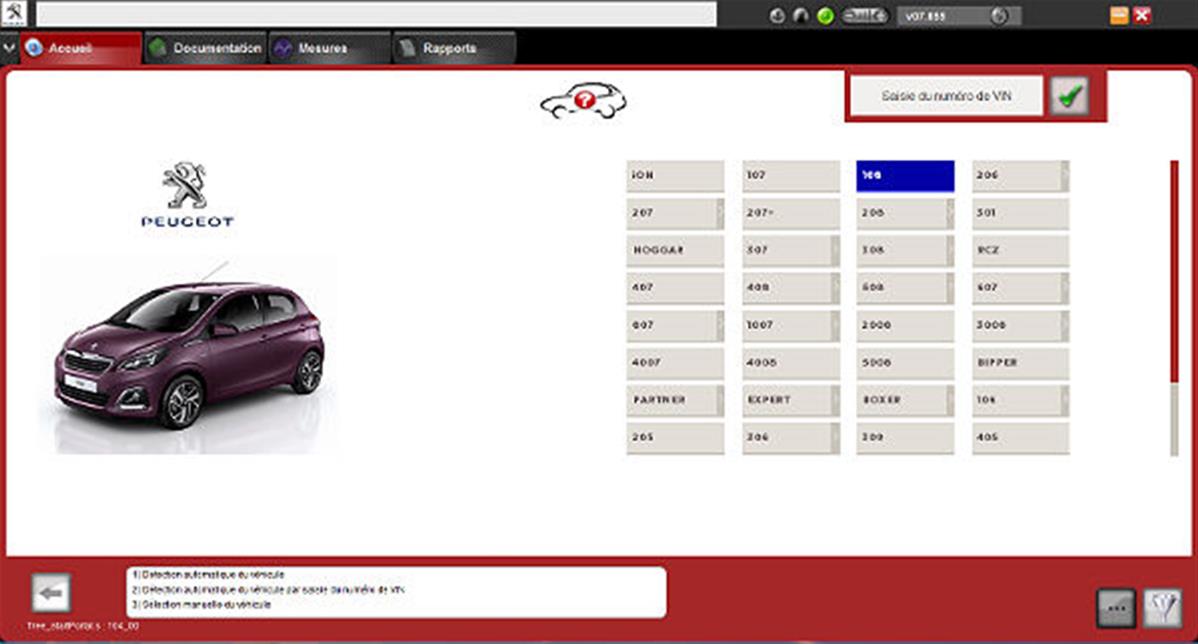1198x644 pixels.
Task: Open the Mesures tab
Action: tap(329, 48)
